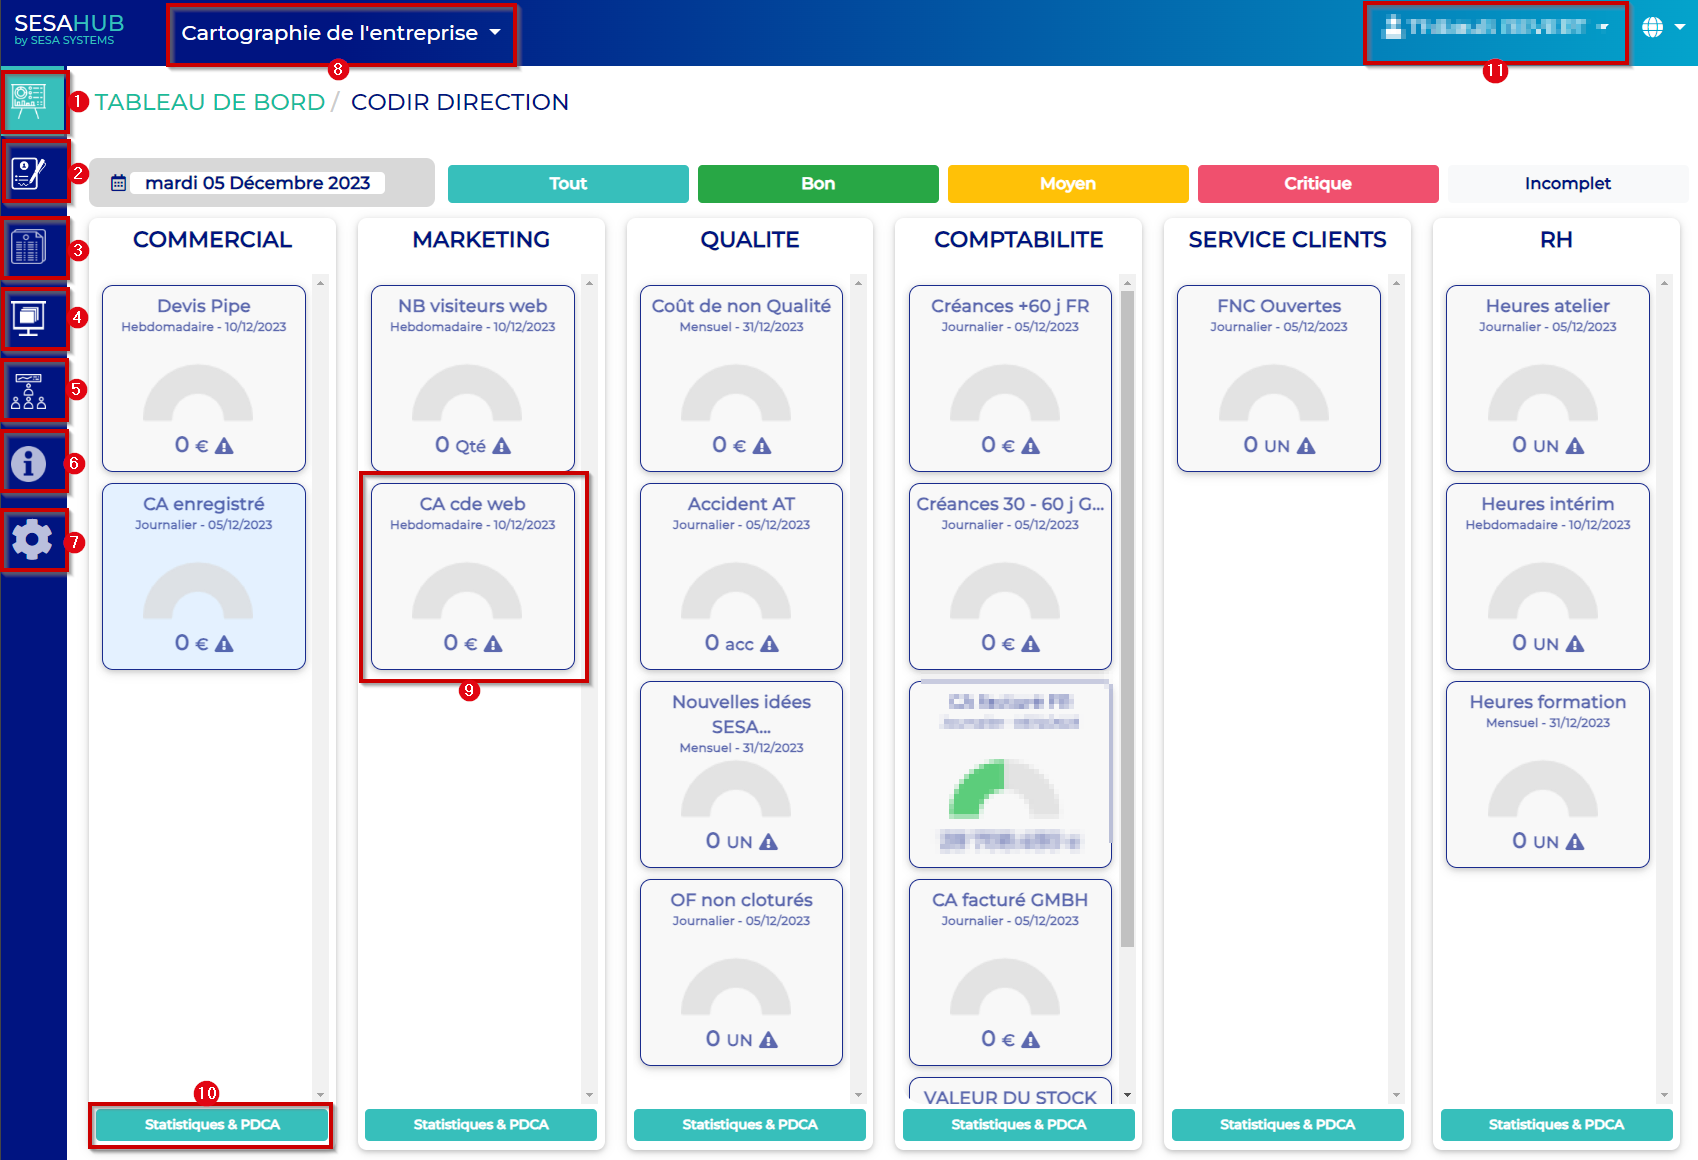This screenshot has width=1698, height=1160.
Task: Show Moyen status indicators
Action: pyautogui.click(x=1067, y=184)
